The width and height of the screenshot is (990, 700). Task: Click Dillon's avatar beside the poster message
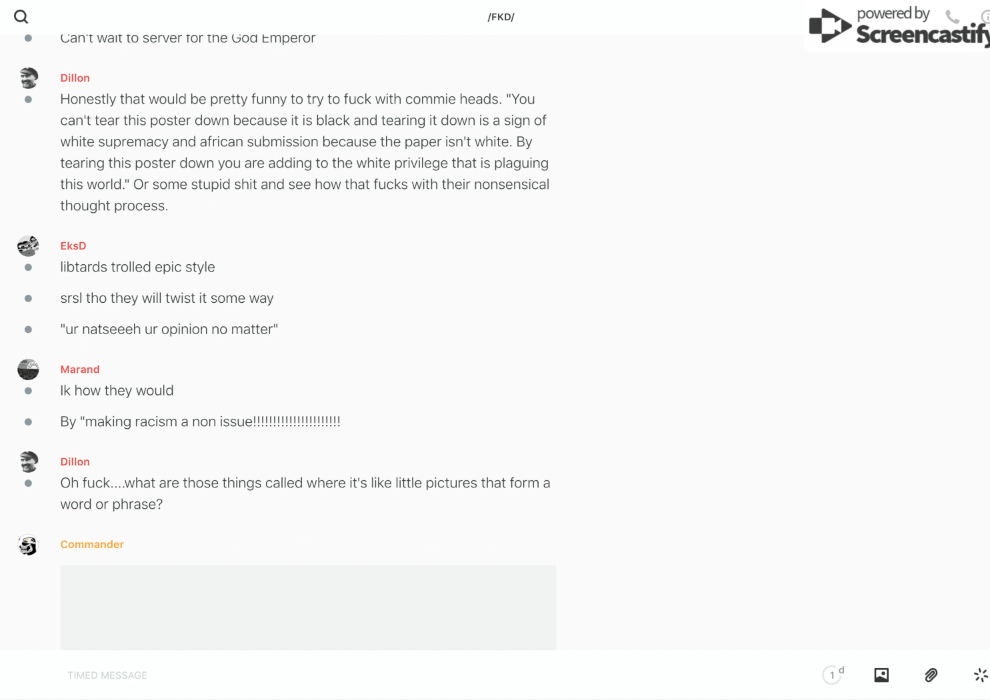coord(28,78)
